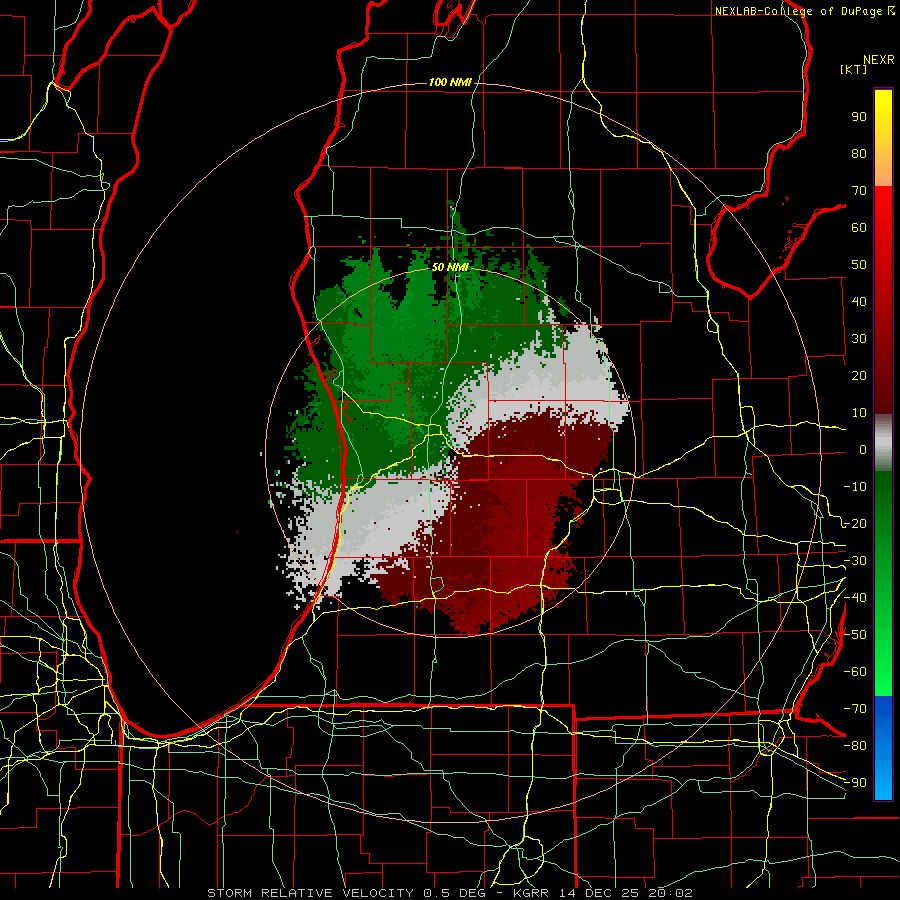The width and height of the screenshot is (900, 900).
Task: Click the -80 value on the velocity scale
Action: click(x=855, y=746)
